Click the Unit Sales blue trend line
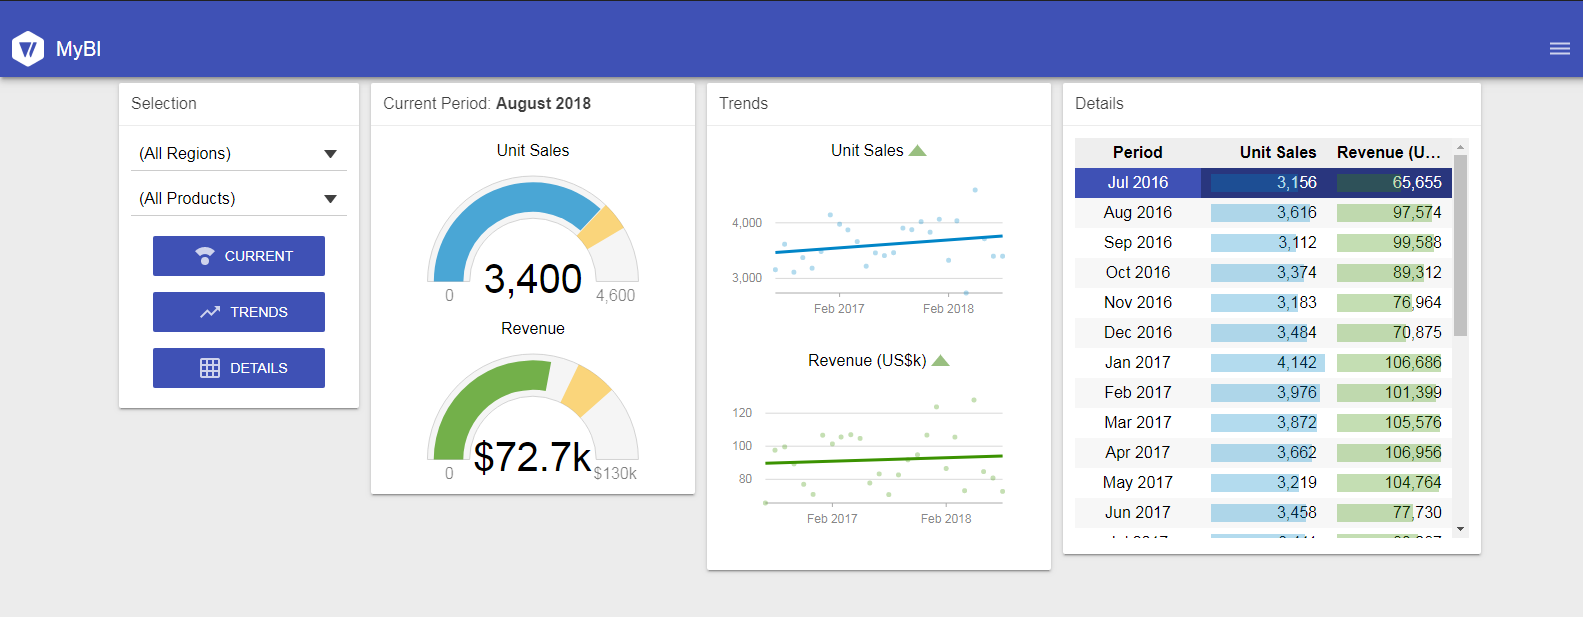This screenshot has width=1583, height=617. click(888, 243)
